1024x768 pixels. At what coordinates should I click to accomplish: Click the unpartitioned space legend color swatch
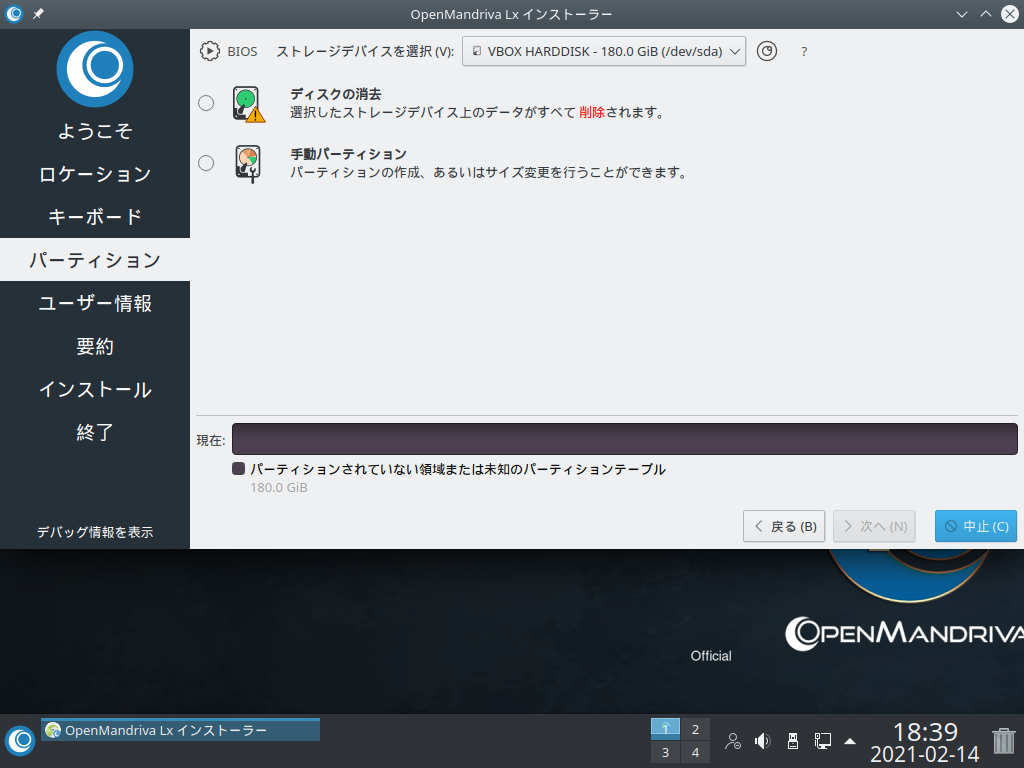pos(238,469)
